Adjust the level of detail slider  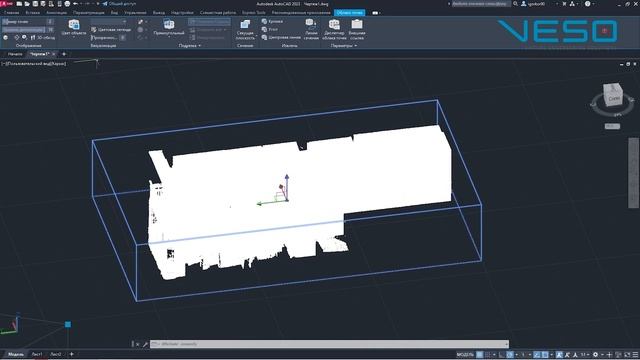click(x=24, y=30)
